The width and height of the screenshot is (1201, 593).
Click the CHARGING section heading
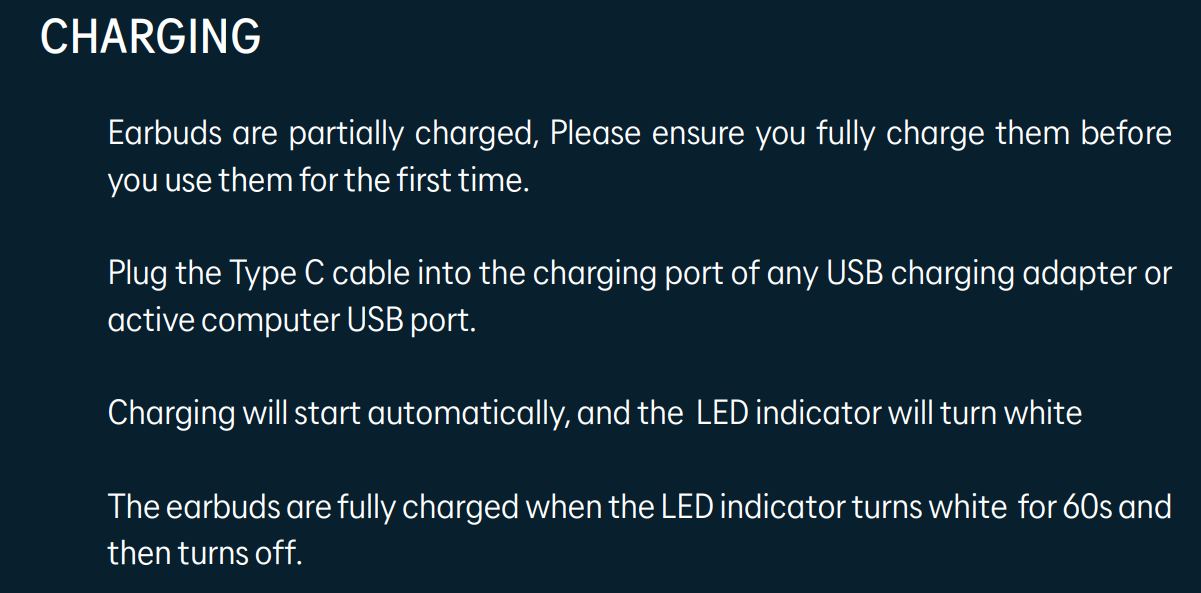[150, 37]
